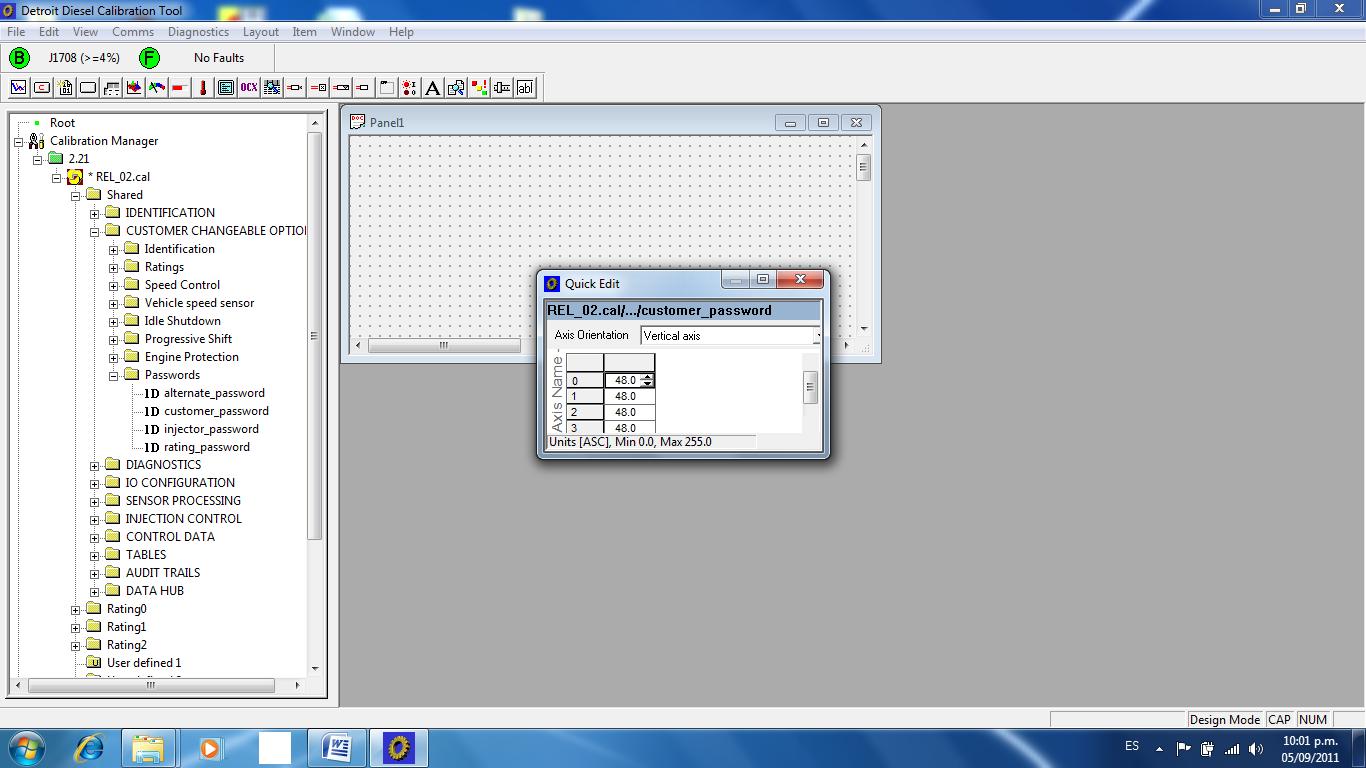The height and width of the screenshot is (768, 1366).
Task: Open the File menu
Action: coord(16,32)
